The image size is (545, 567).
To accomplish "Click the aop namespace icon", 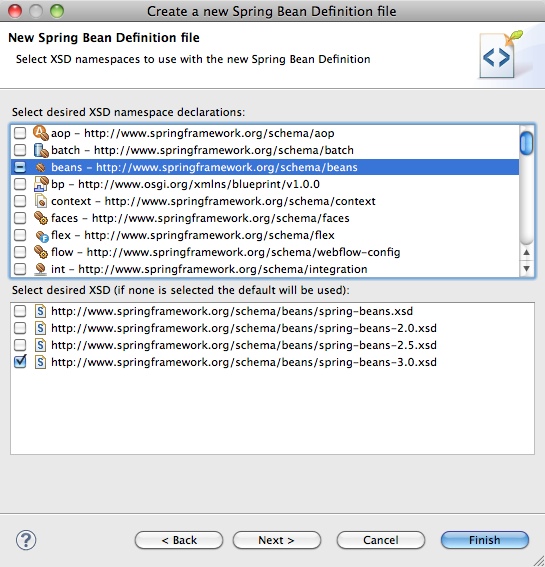I will 41,133.
